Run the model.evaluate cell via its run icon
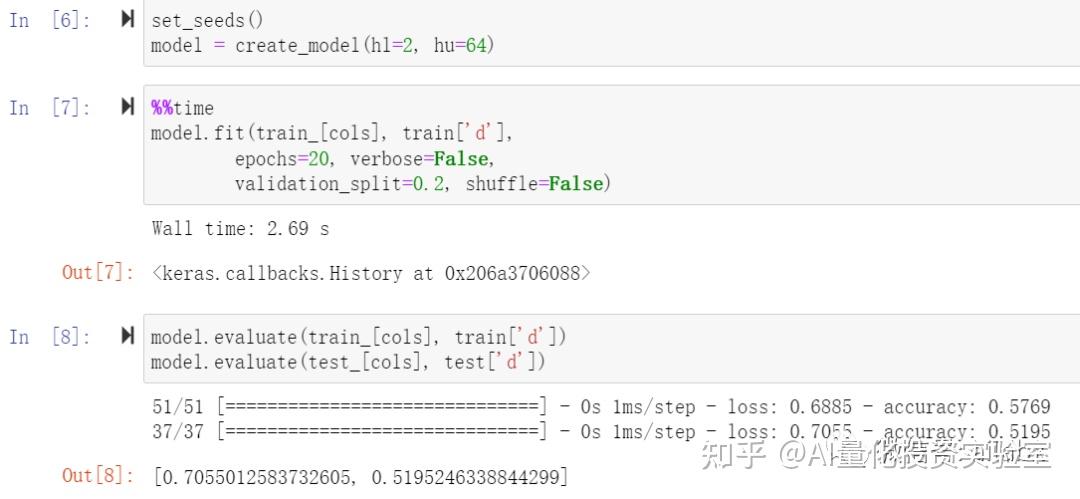 128,336
